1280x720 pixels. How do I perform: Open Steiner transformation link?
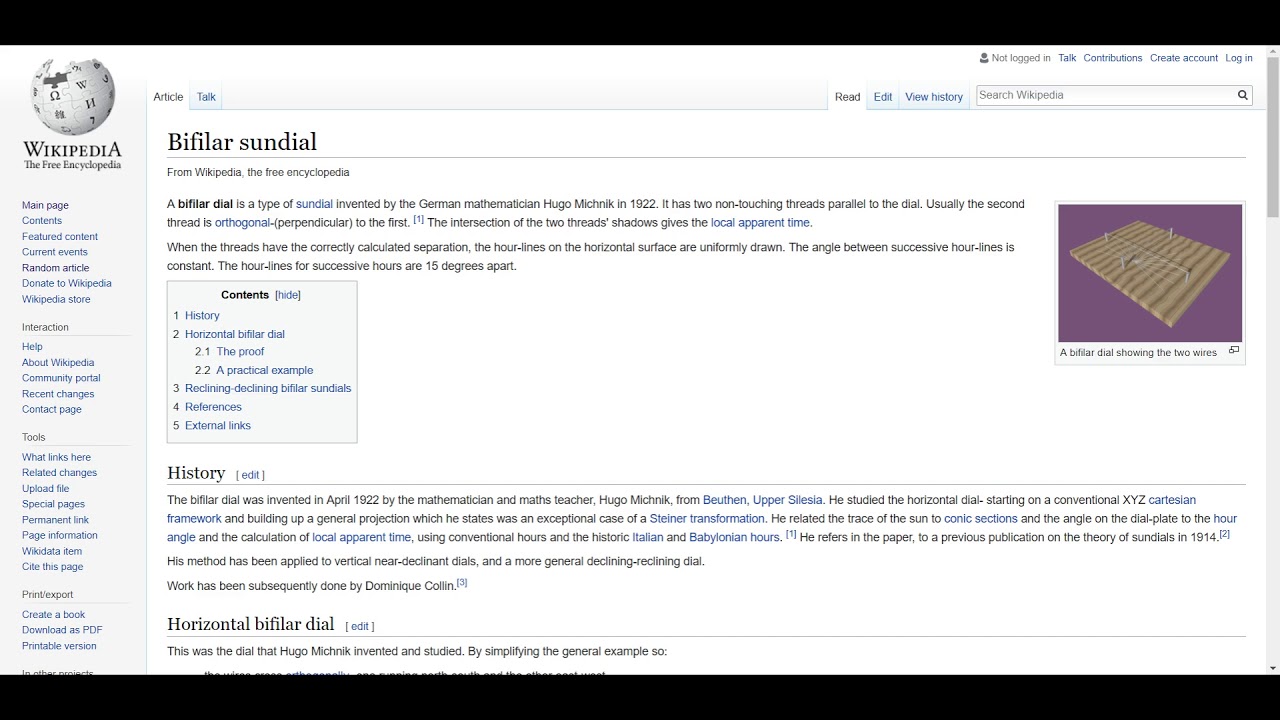pyautogui.click(x=707, y=519)
